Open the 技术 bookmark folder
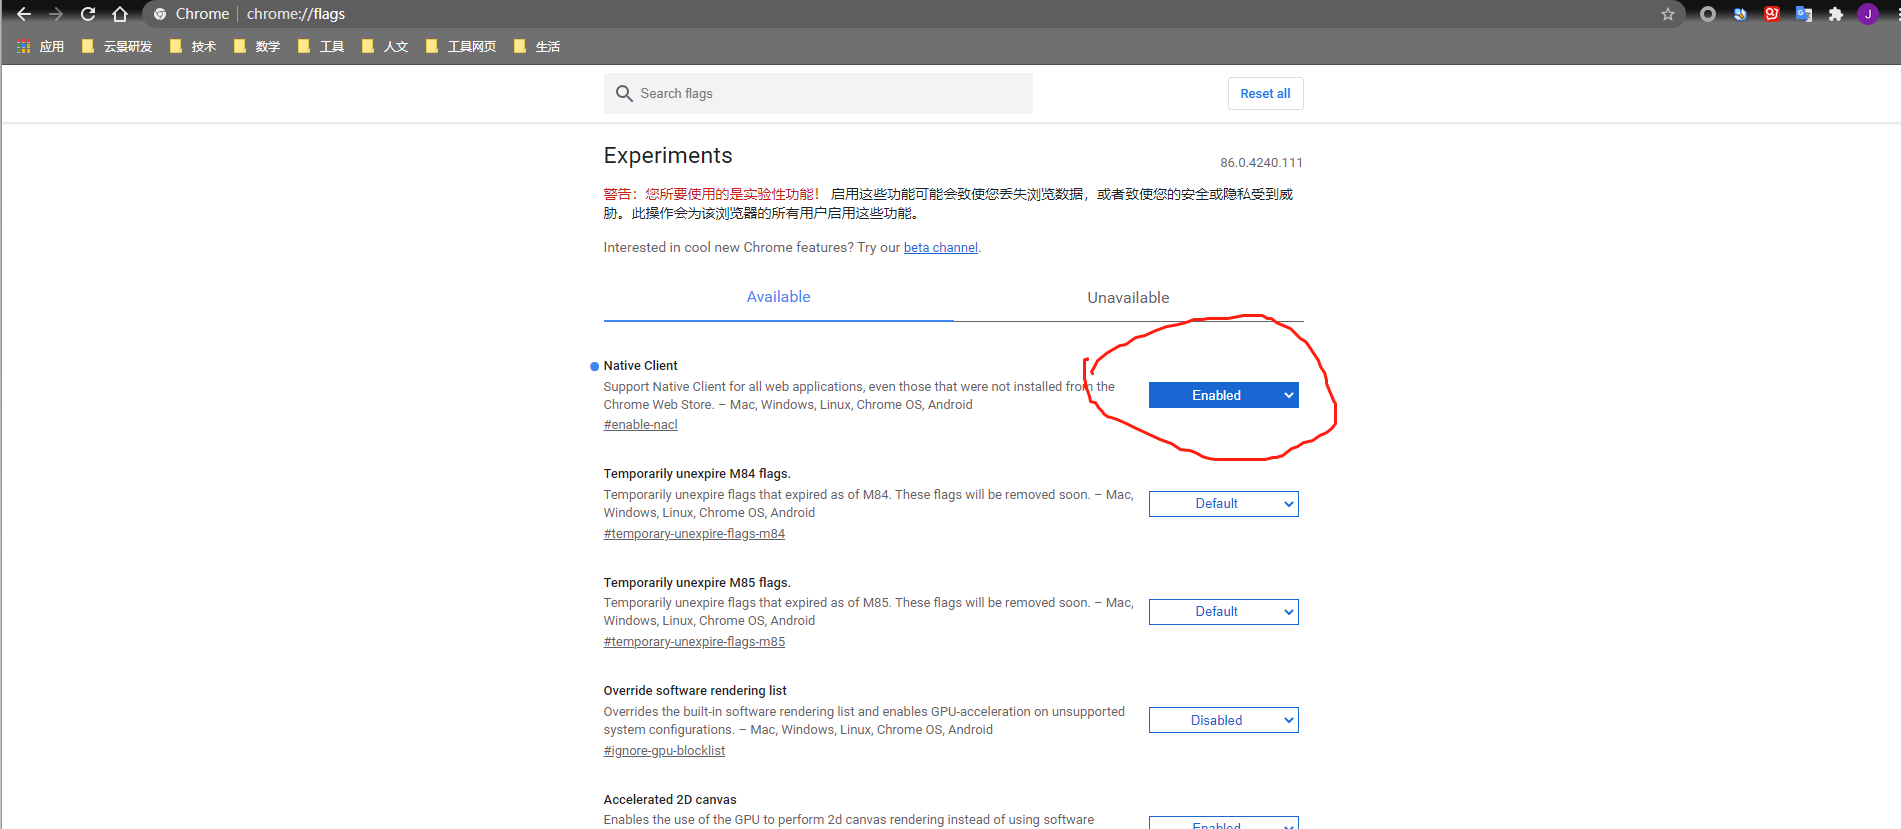1901x829 pixels. coord(193,46)
